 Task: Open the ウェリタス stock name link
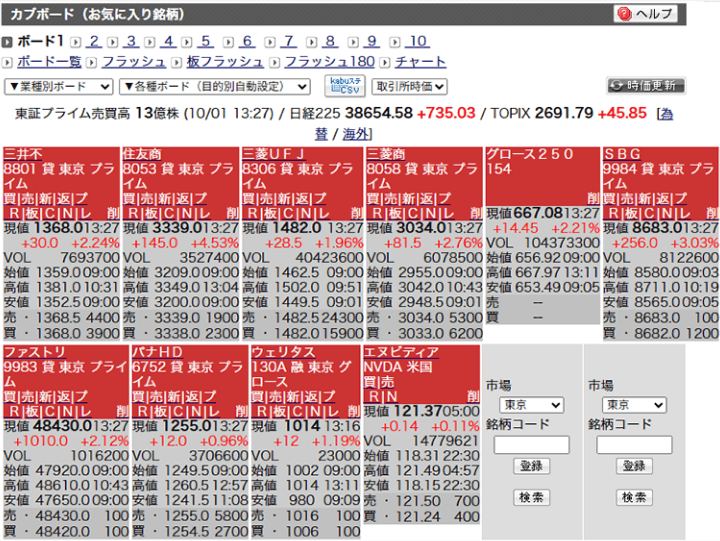[283, 352]
